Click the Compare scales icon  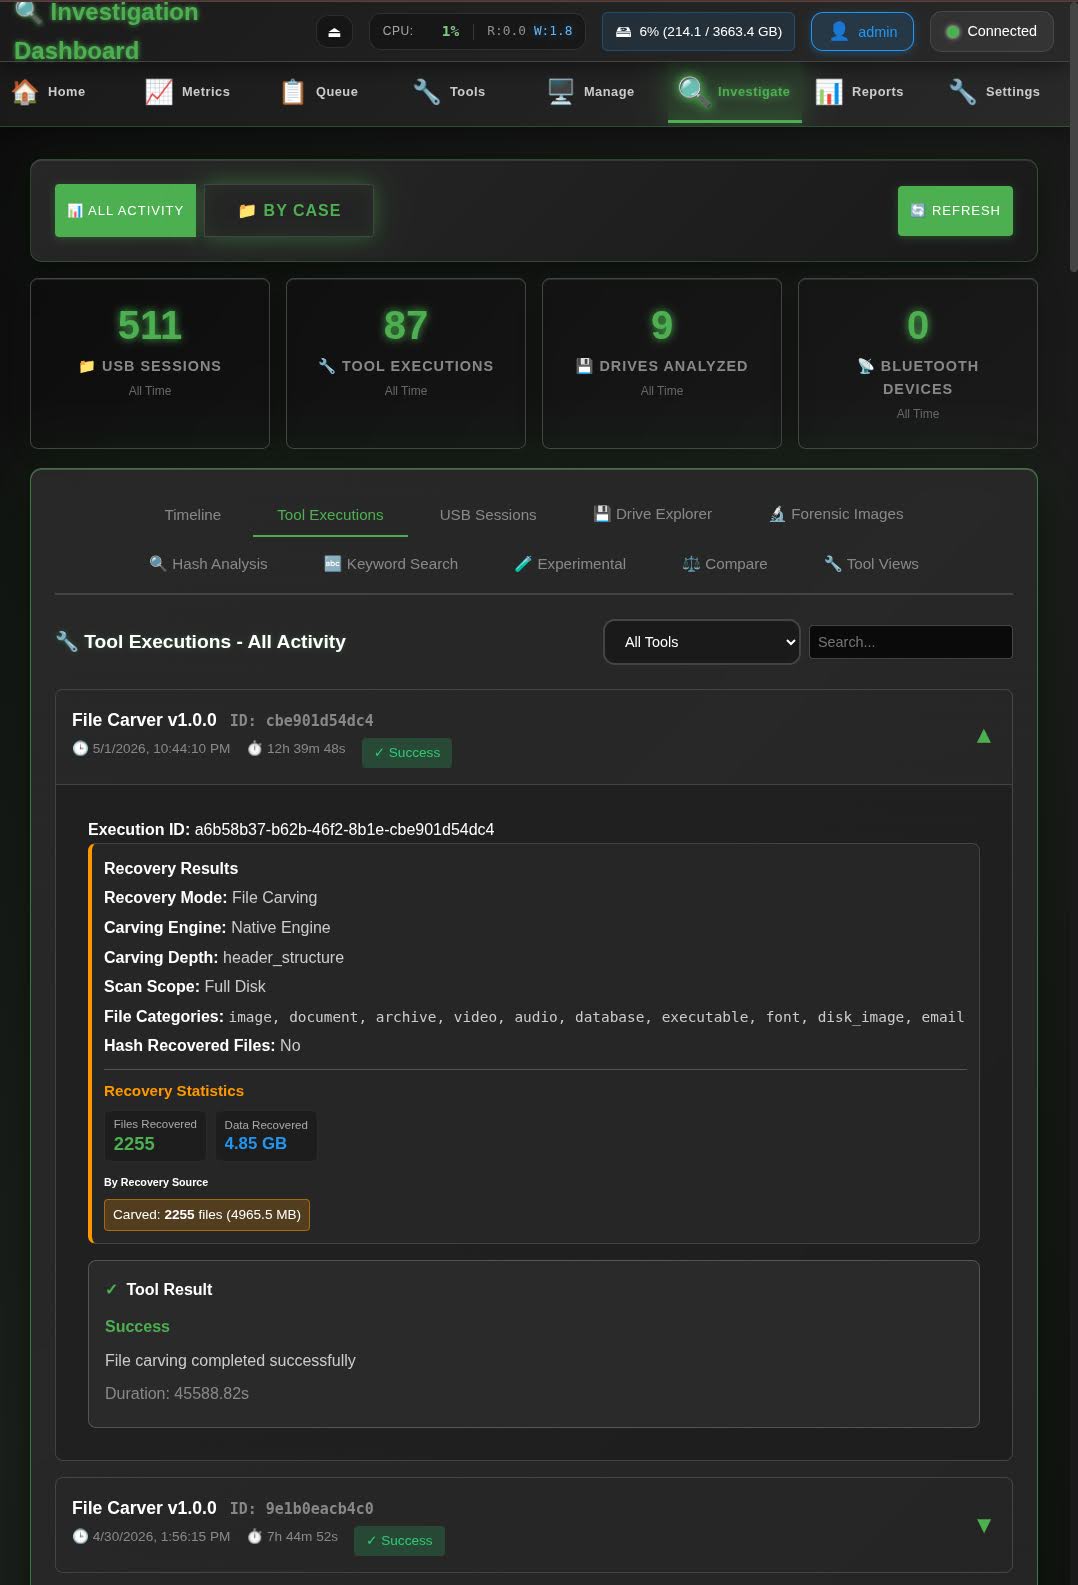point(691,564)
